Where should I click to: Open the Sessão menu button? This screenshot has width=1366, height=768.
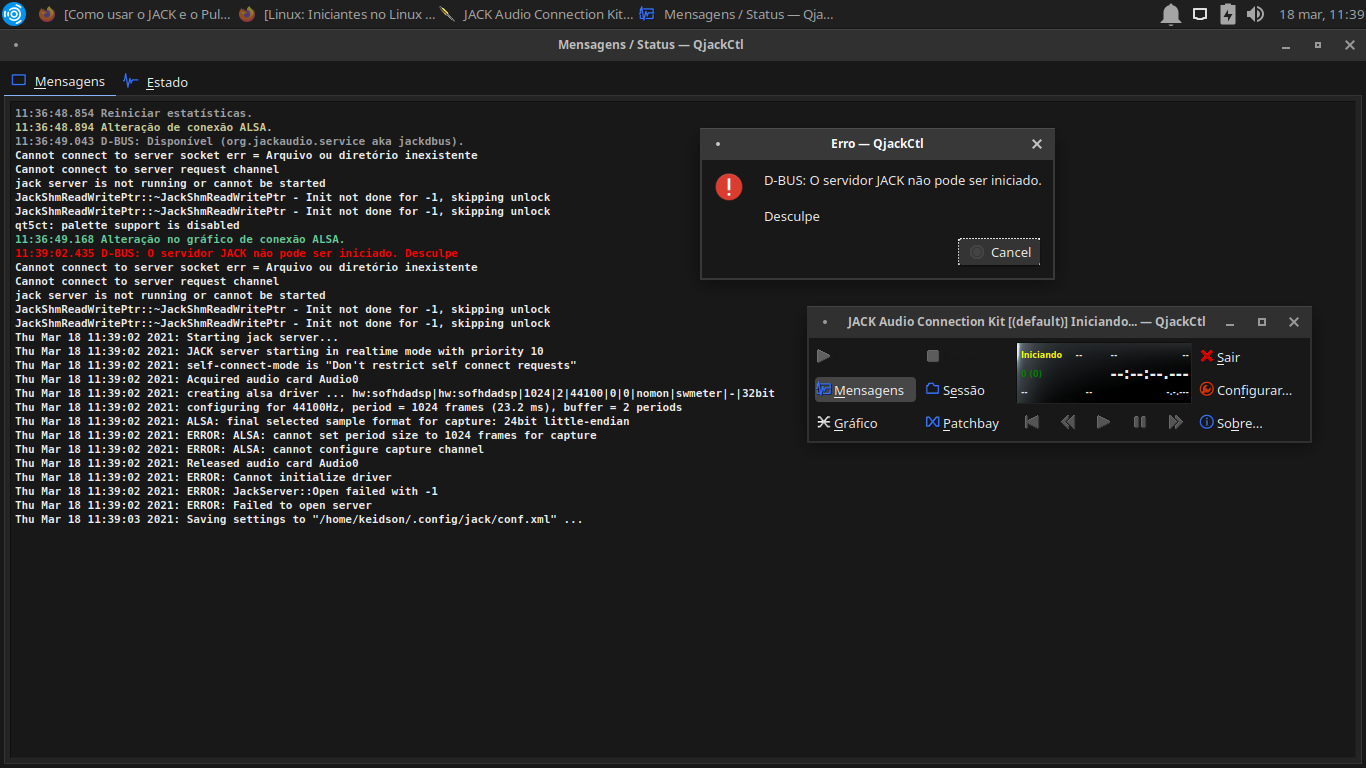[x=955, y=390]
